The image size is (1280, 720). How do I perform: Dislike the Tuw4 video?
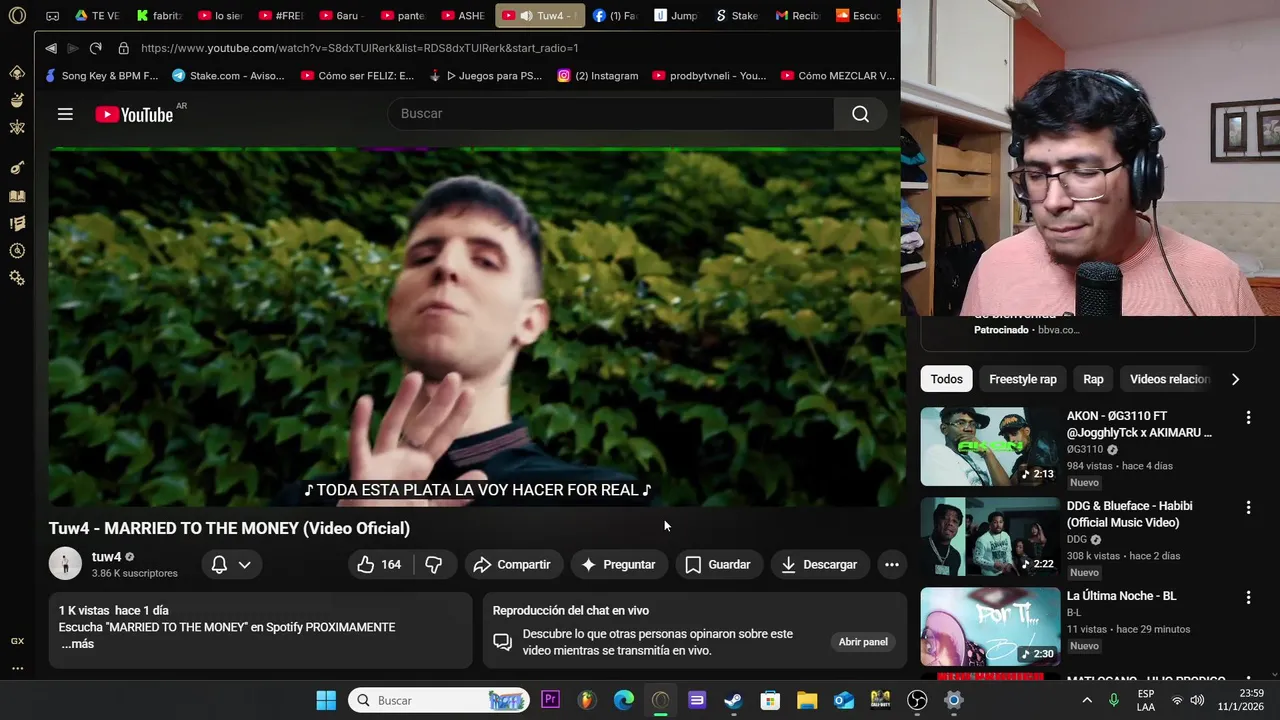pos(434,565)
